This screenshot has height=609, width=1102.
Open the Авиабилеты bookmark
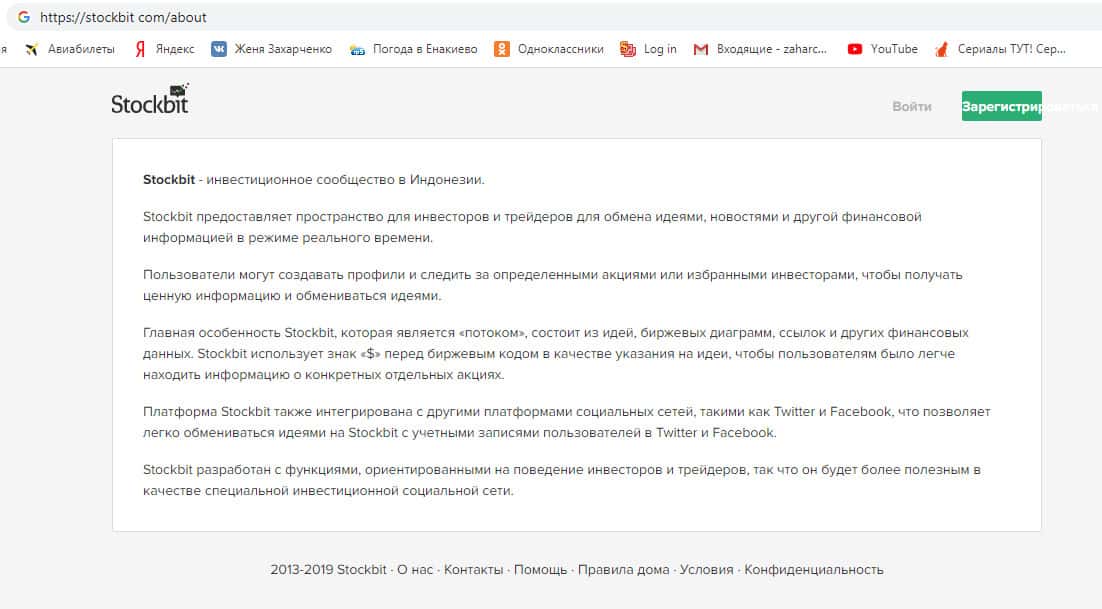coord(70,49)
